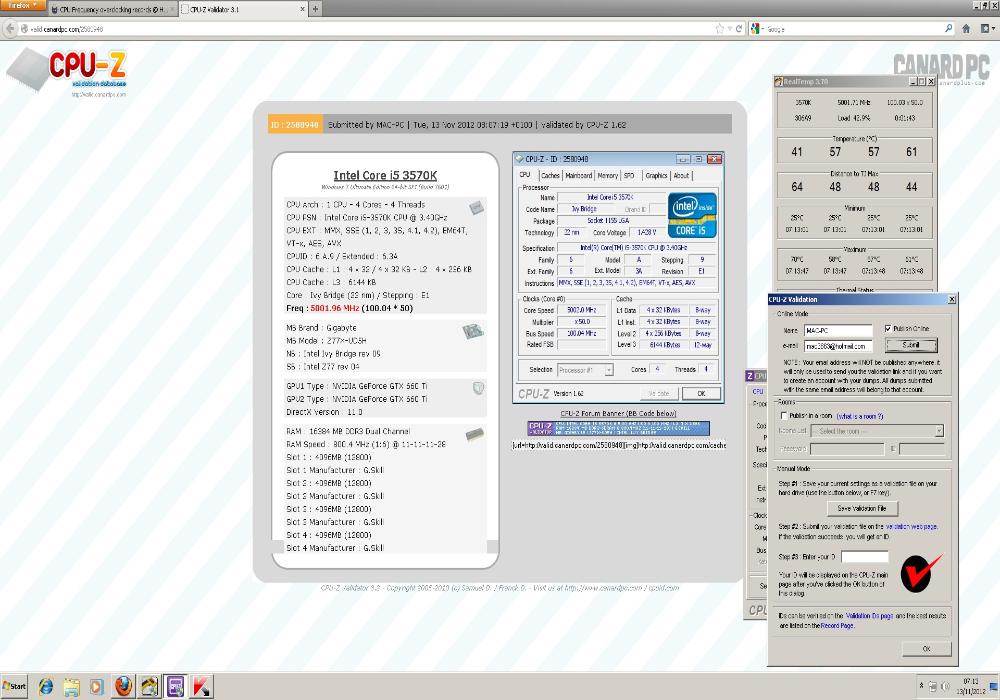Click the search magnifier icon

click(x=948, y=29)
